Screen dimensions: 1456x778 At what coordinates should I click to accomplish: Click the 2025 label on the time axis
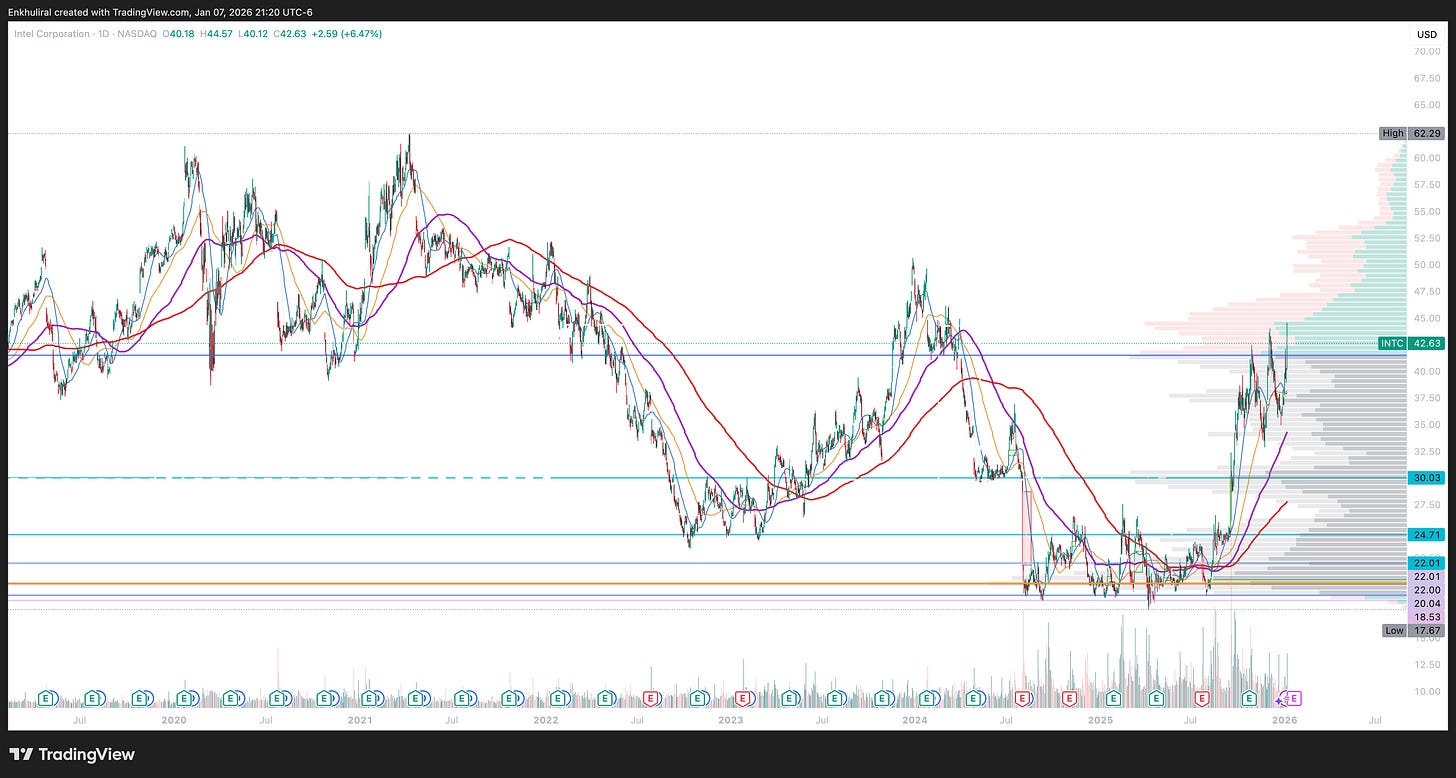tap(1100, 719)
